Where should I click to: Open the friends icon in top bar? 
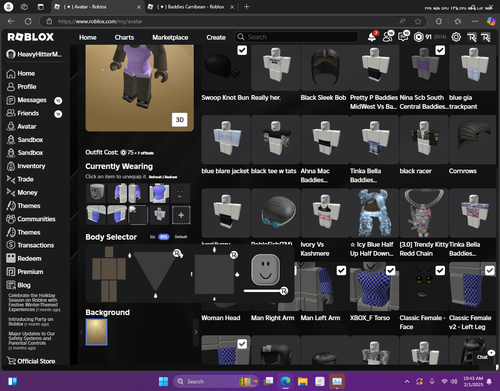(388, 37)
